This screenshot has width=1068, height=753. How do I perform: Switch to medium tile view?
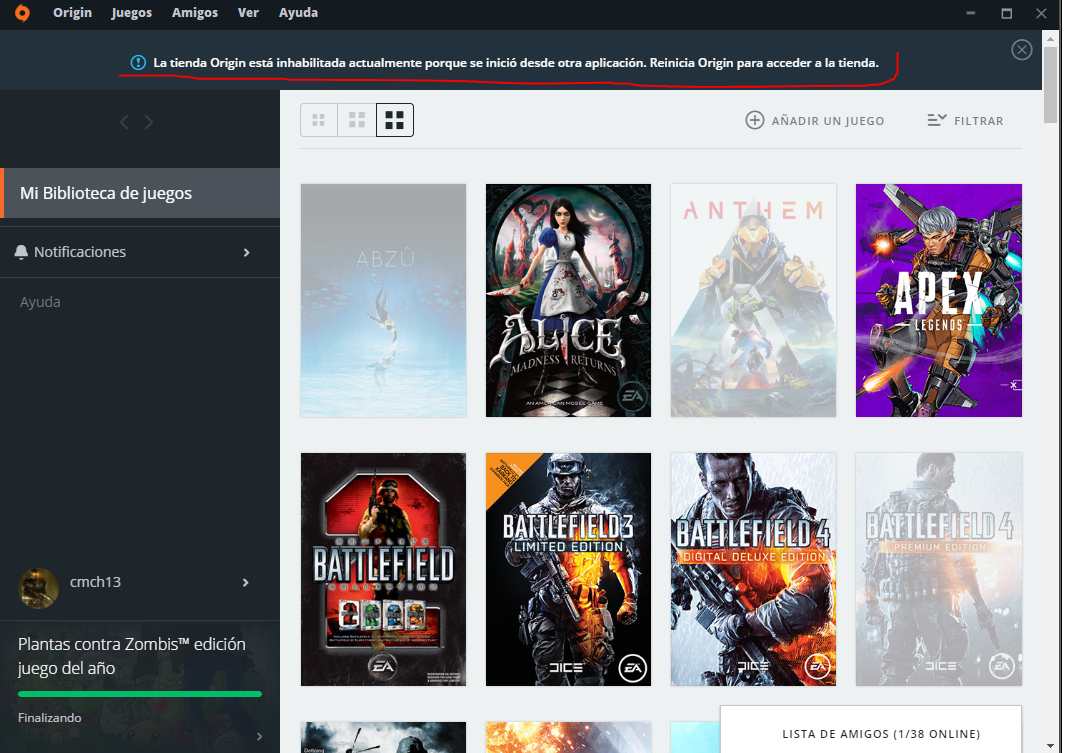357,121
